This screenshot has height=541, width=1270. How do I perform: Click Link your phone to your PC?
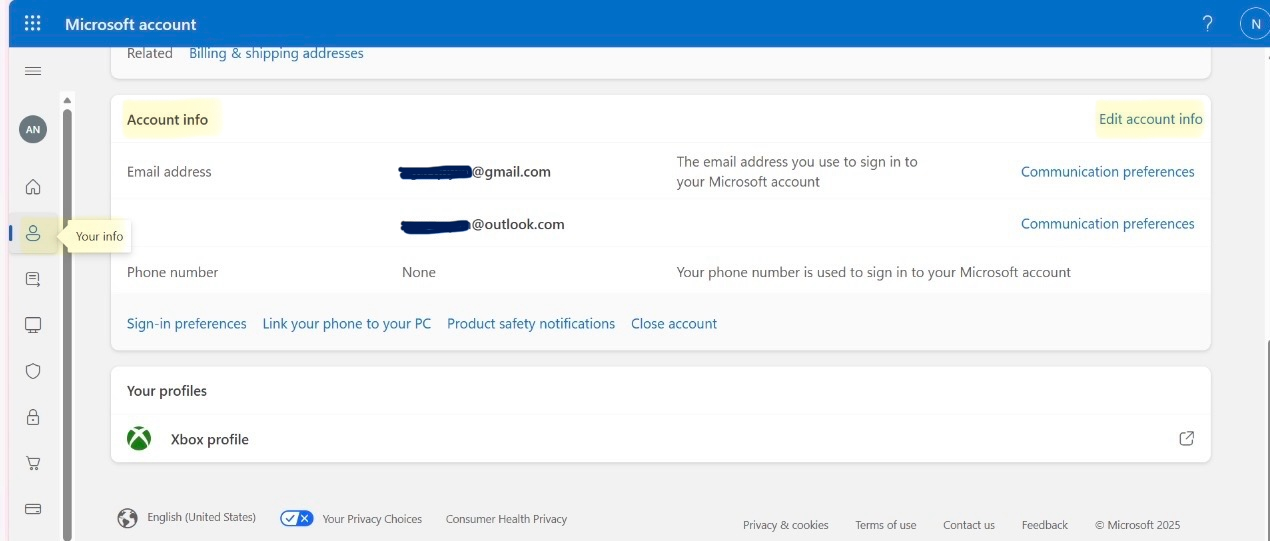(347, 324)
